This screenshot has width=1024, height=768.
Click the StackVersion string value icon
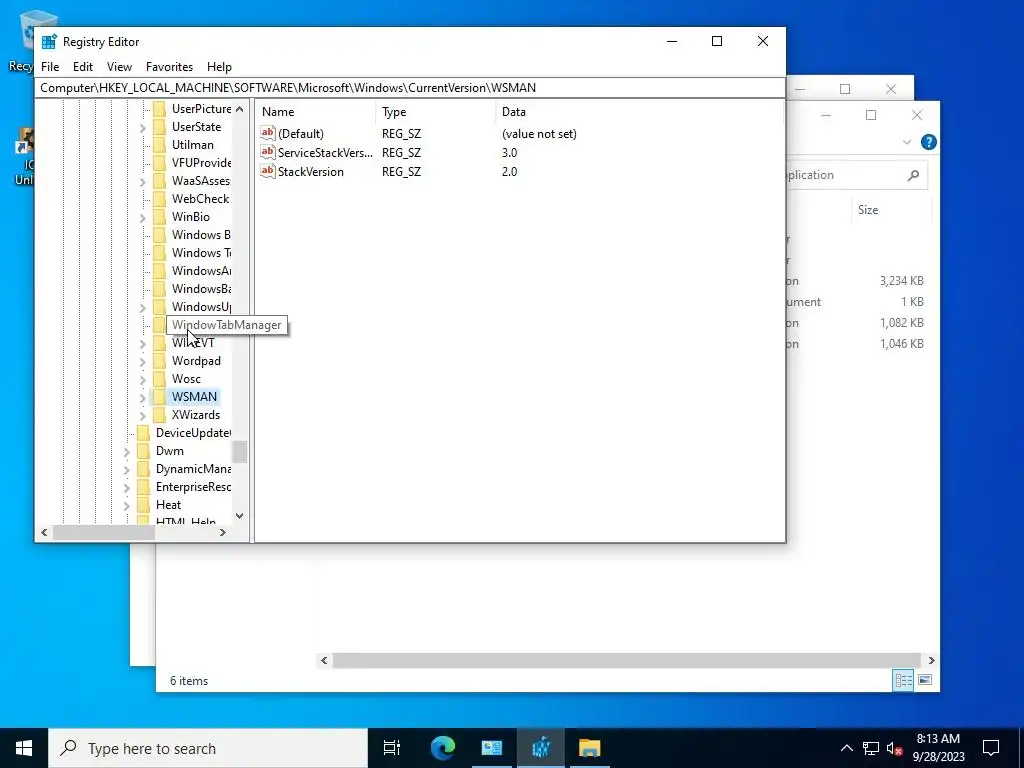[268, 171]
